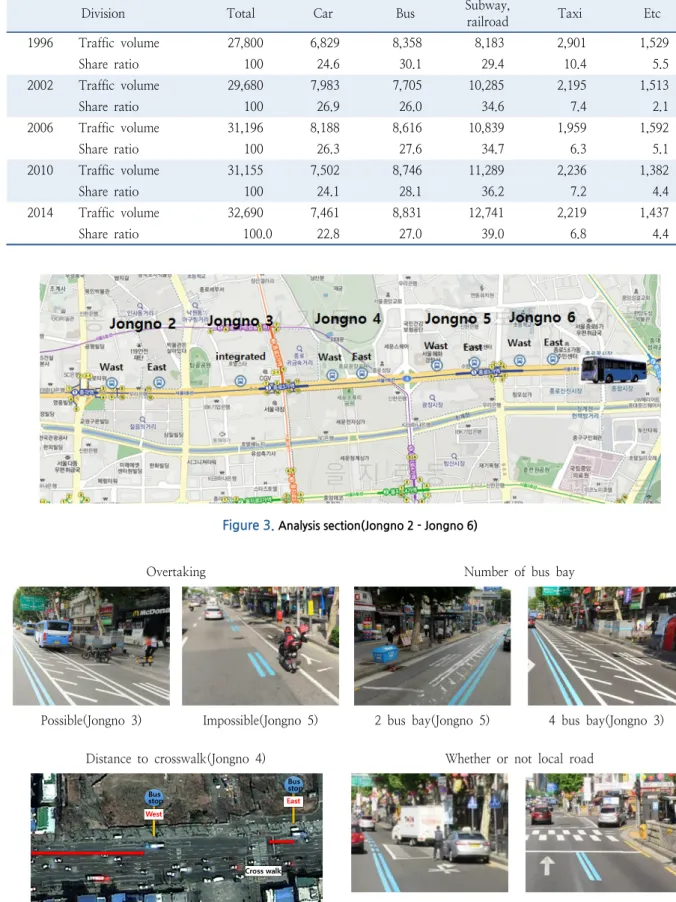Click the year cell '2014'
This screenshot has width=676, height=902.
pos(40,212)
